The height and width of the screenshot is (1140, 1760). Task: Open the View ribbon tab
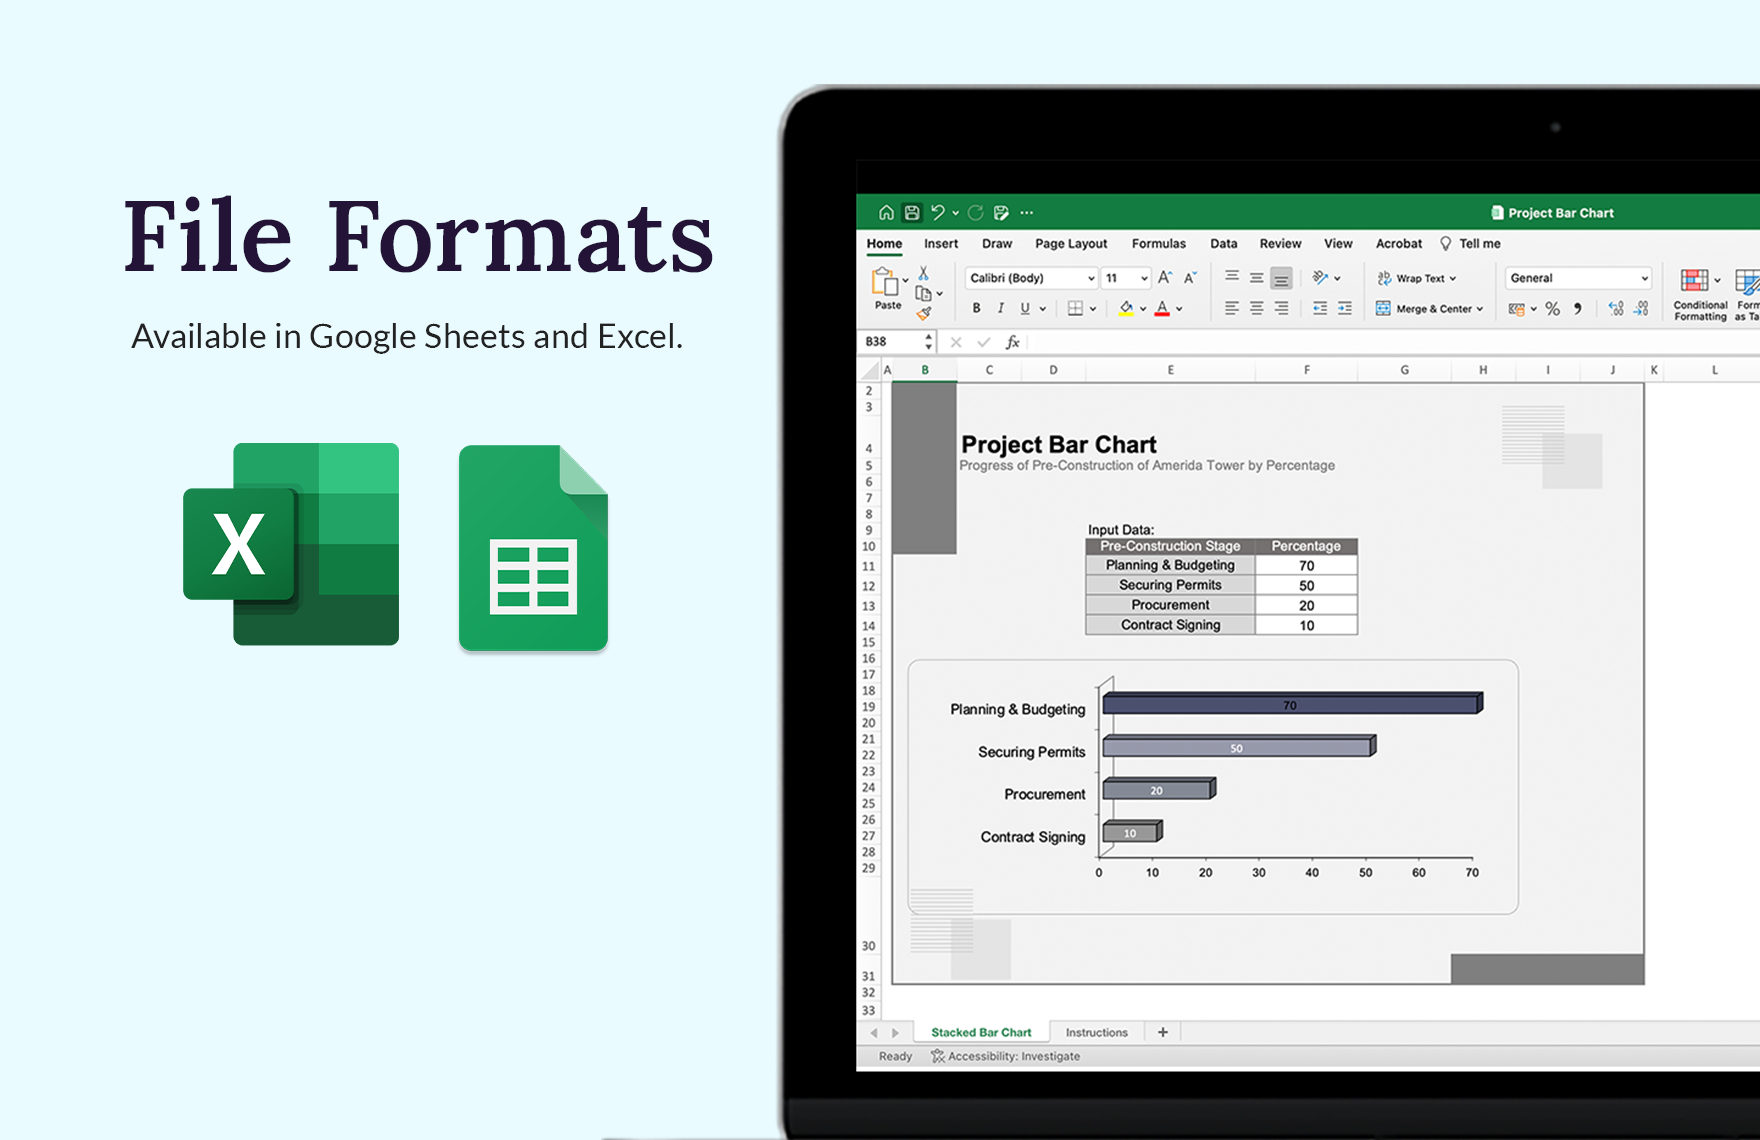pos(1338,243)
